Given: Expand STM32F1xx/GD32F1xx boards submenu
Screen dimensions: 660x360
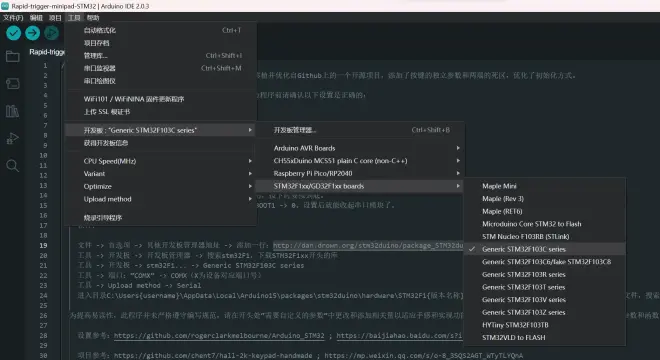Looking at the screenshot, I should (360, 186).
